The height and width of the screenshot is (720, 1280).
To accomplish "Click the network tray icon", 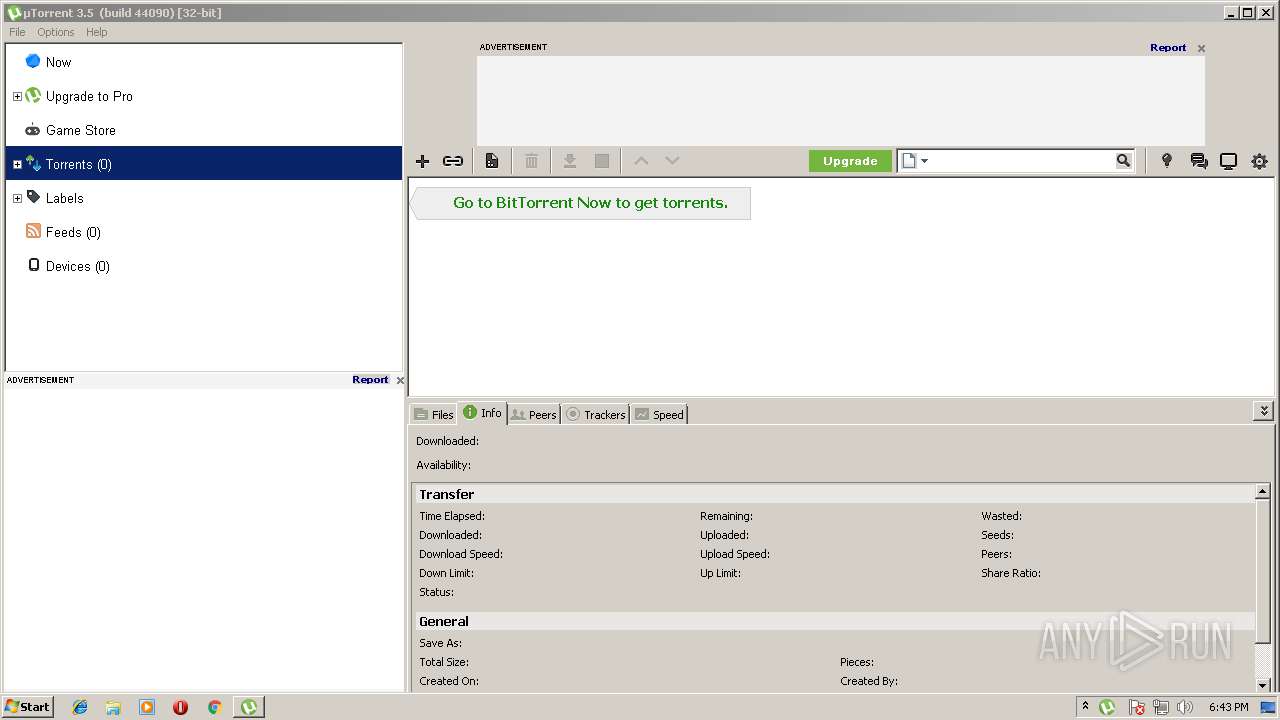I will pyautogui.click(x=1161, y=707).
